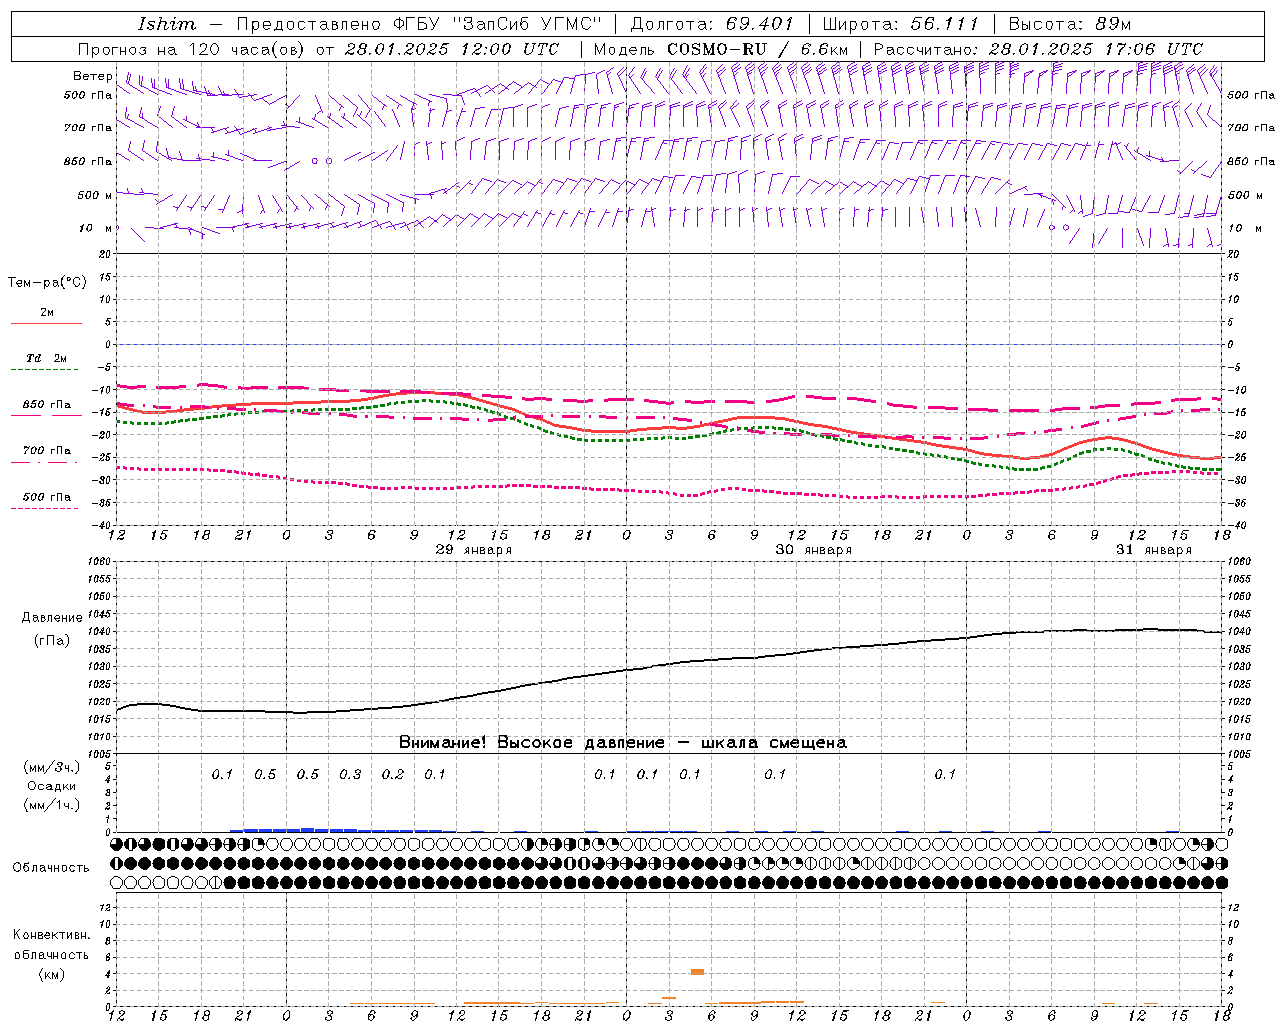Click the "31 января" date label
Image resolution: width=1280 pixels, height=1024 pixels.
[1154, 550]
